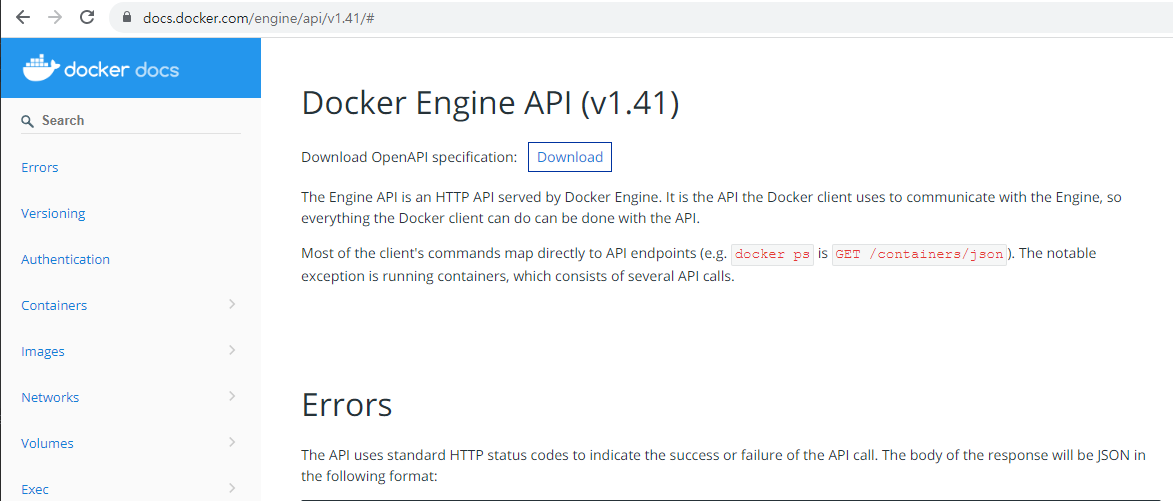
Task: Click the "Download OpenAPI specification:" label
Action: [409, 157]
